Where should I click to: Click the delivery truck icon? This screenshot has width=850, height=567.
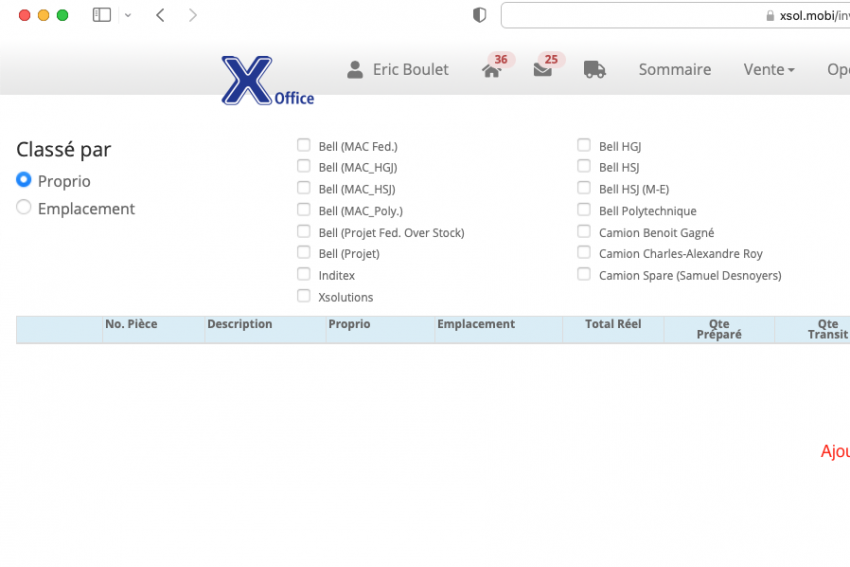point(595,70)
